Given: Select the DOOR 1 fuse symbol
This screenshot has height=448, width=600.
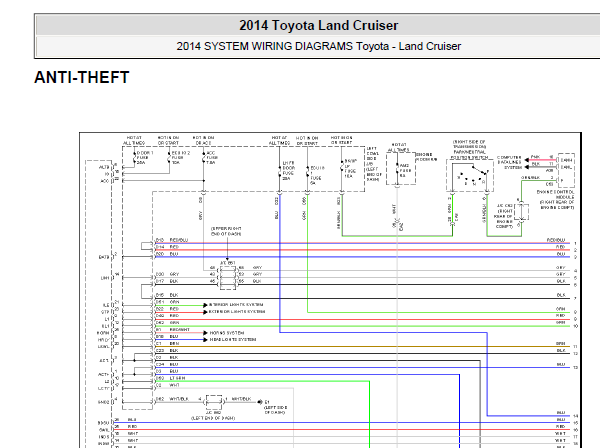Looking at the screenshot, I should tap(134, 158).
